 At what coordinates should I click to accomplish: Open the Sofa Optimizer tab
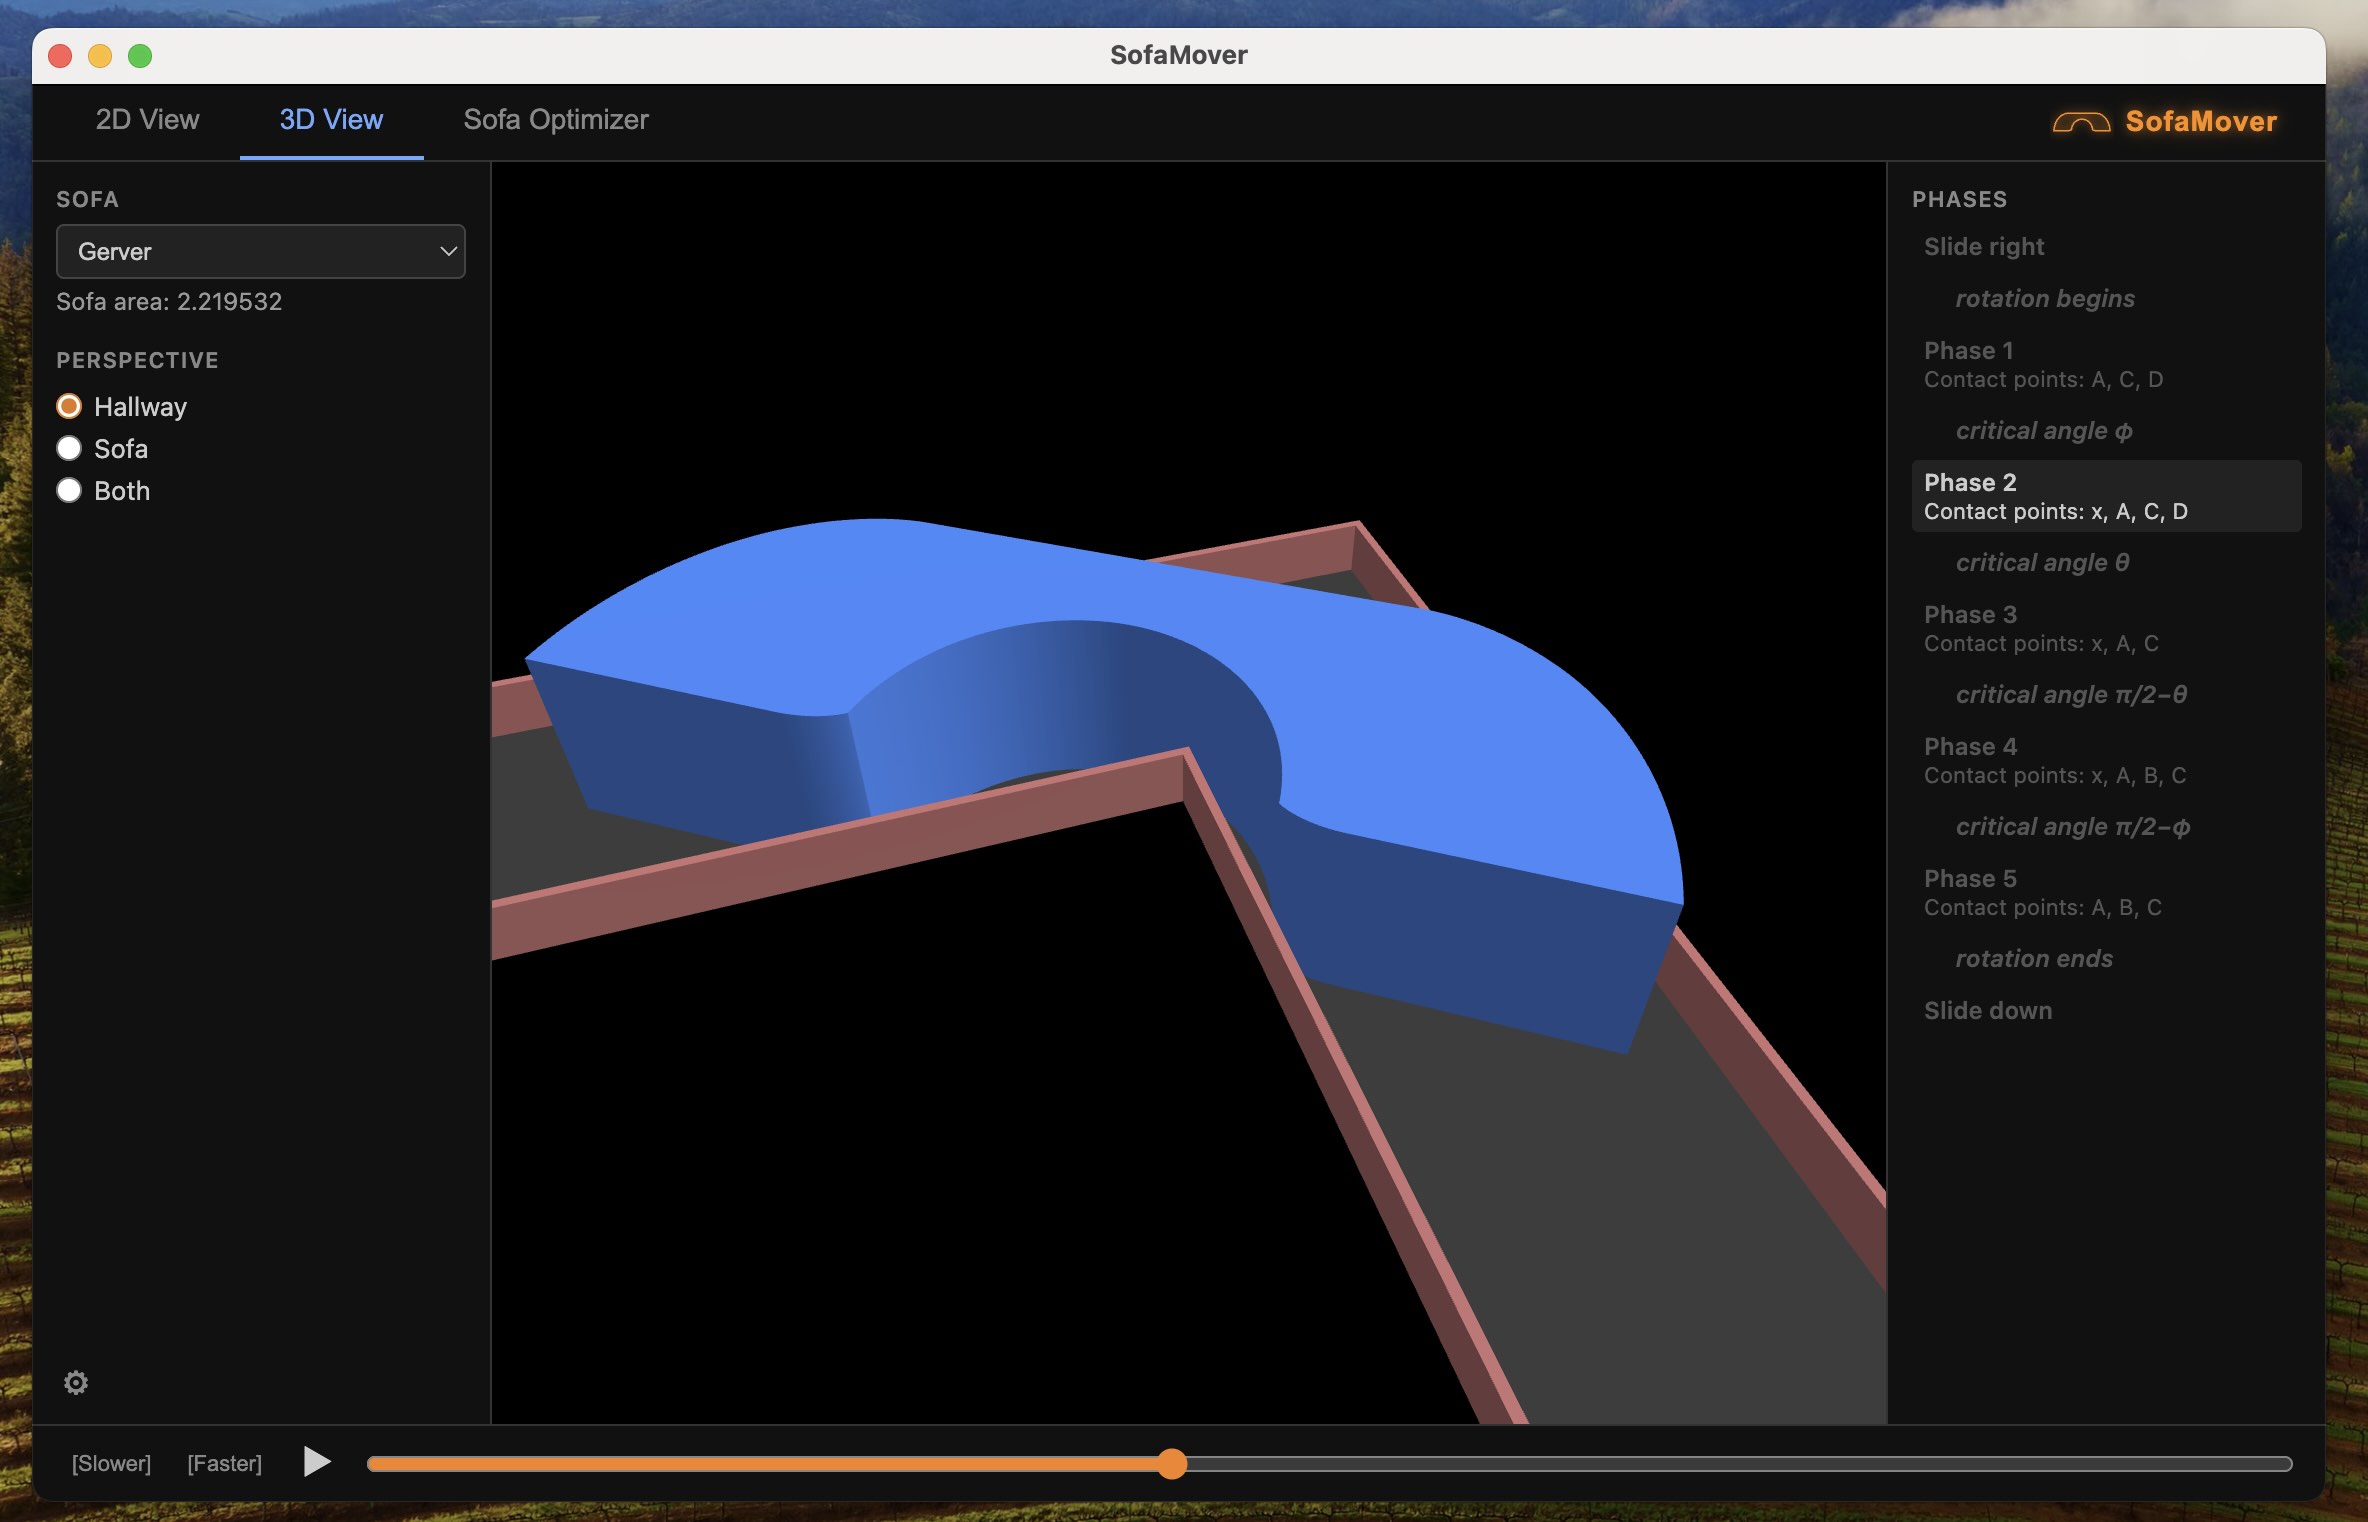556,120
